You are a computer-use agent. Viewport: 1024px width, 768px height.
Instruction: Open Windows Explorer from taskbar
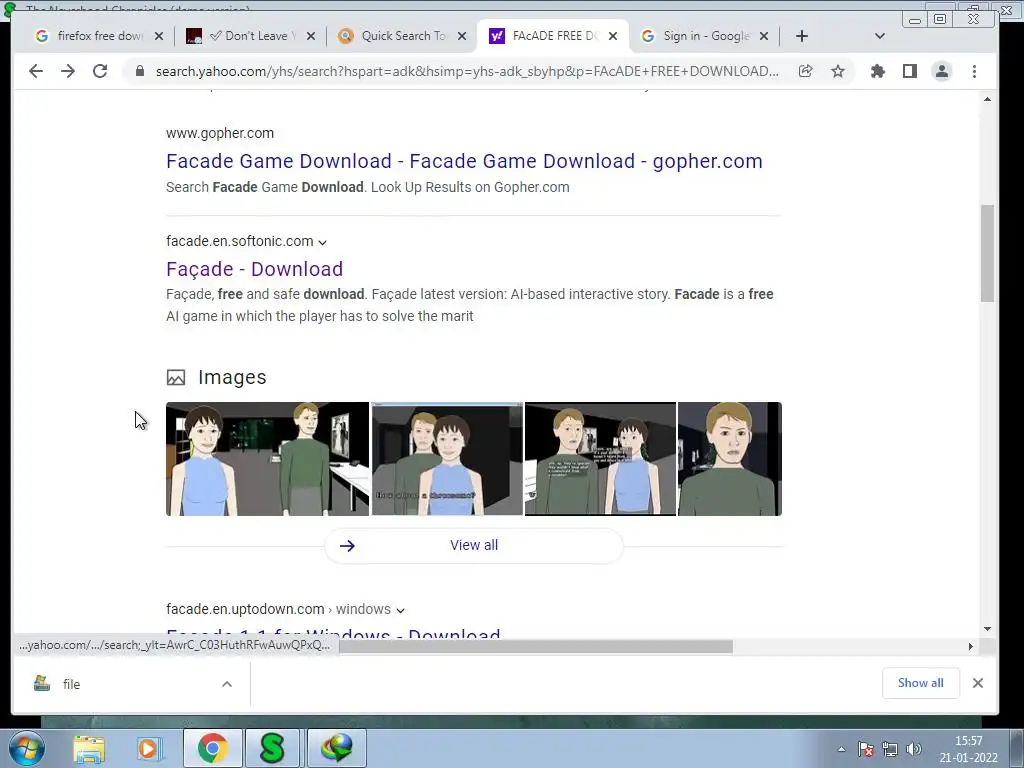pyautogui.click(x=89, y=748)
